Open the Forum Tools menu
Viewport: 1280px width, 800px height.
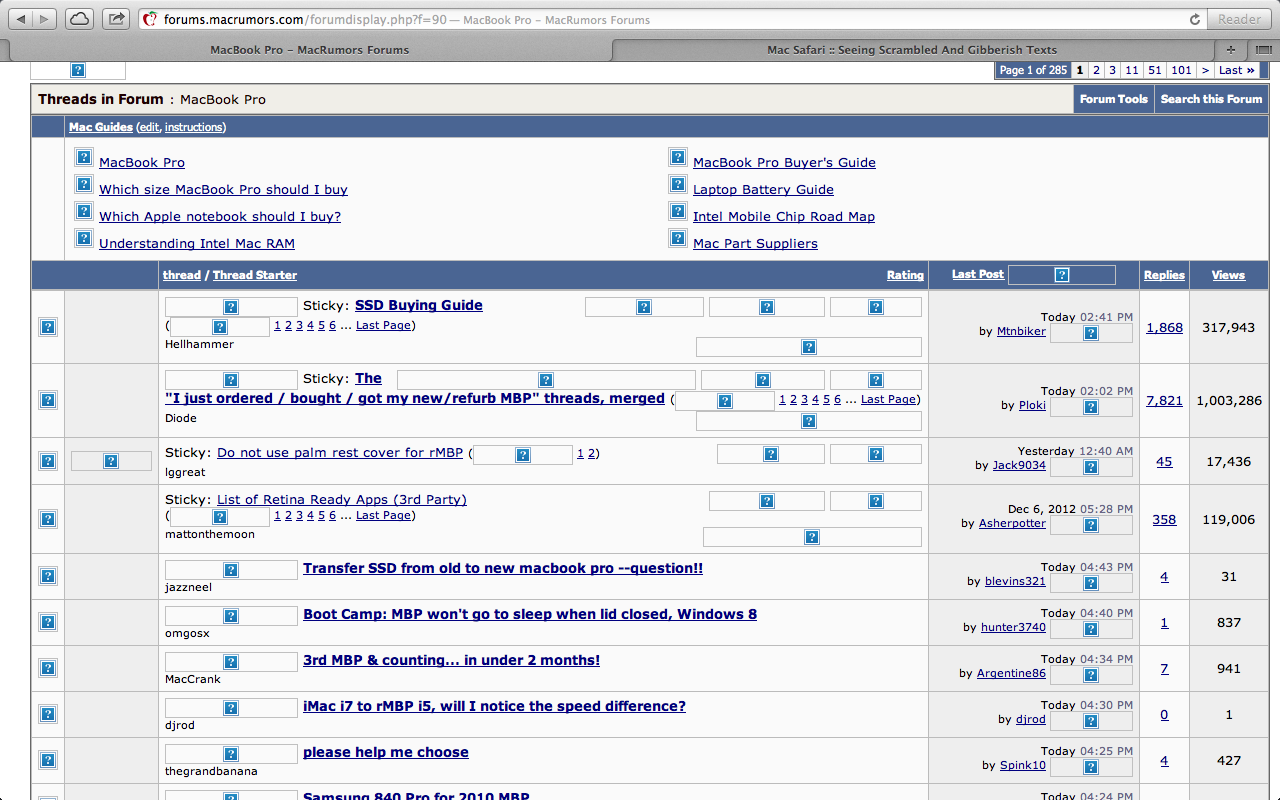pos(1113,99)
